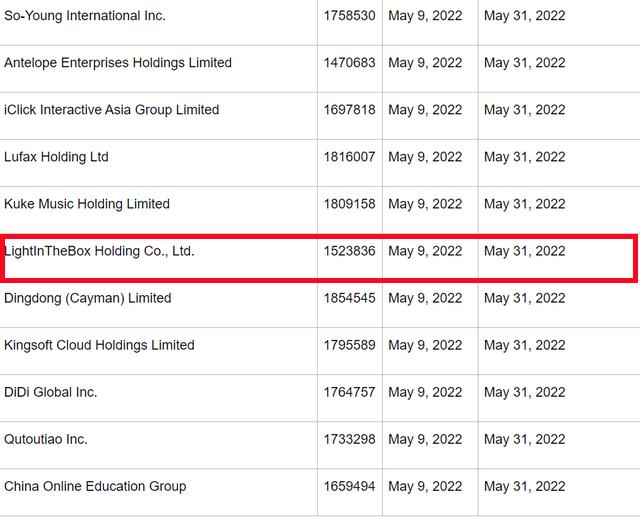Screen dimensions: 640x517
Task: Click Dingdong (Cayman) Limited row name
Action: click(x=88, y=298)
